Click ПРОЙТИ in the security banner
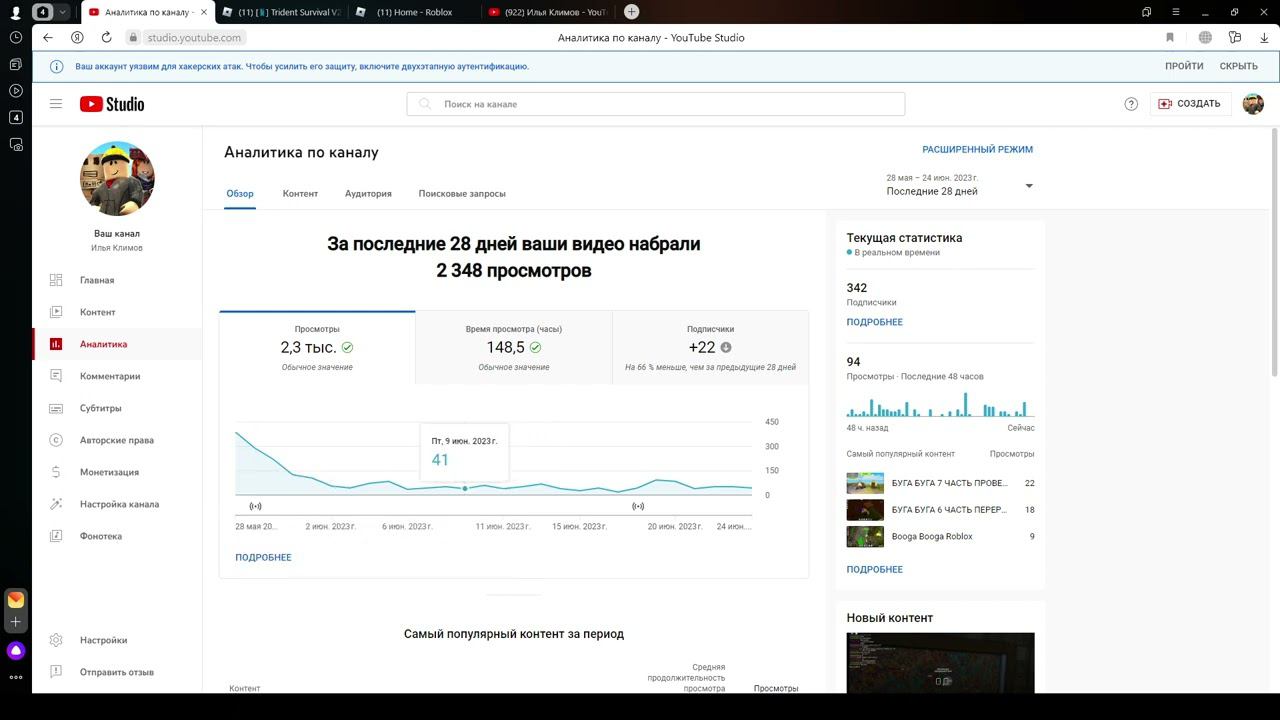 1184,66
